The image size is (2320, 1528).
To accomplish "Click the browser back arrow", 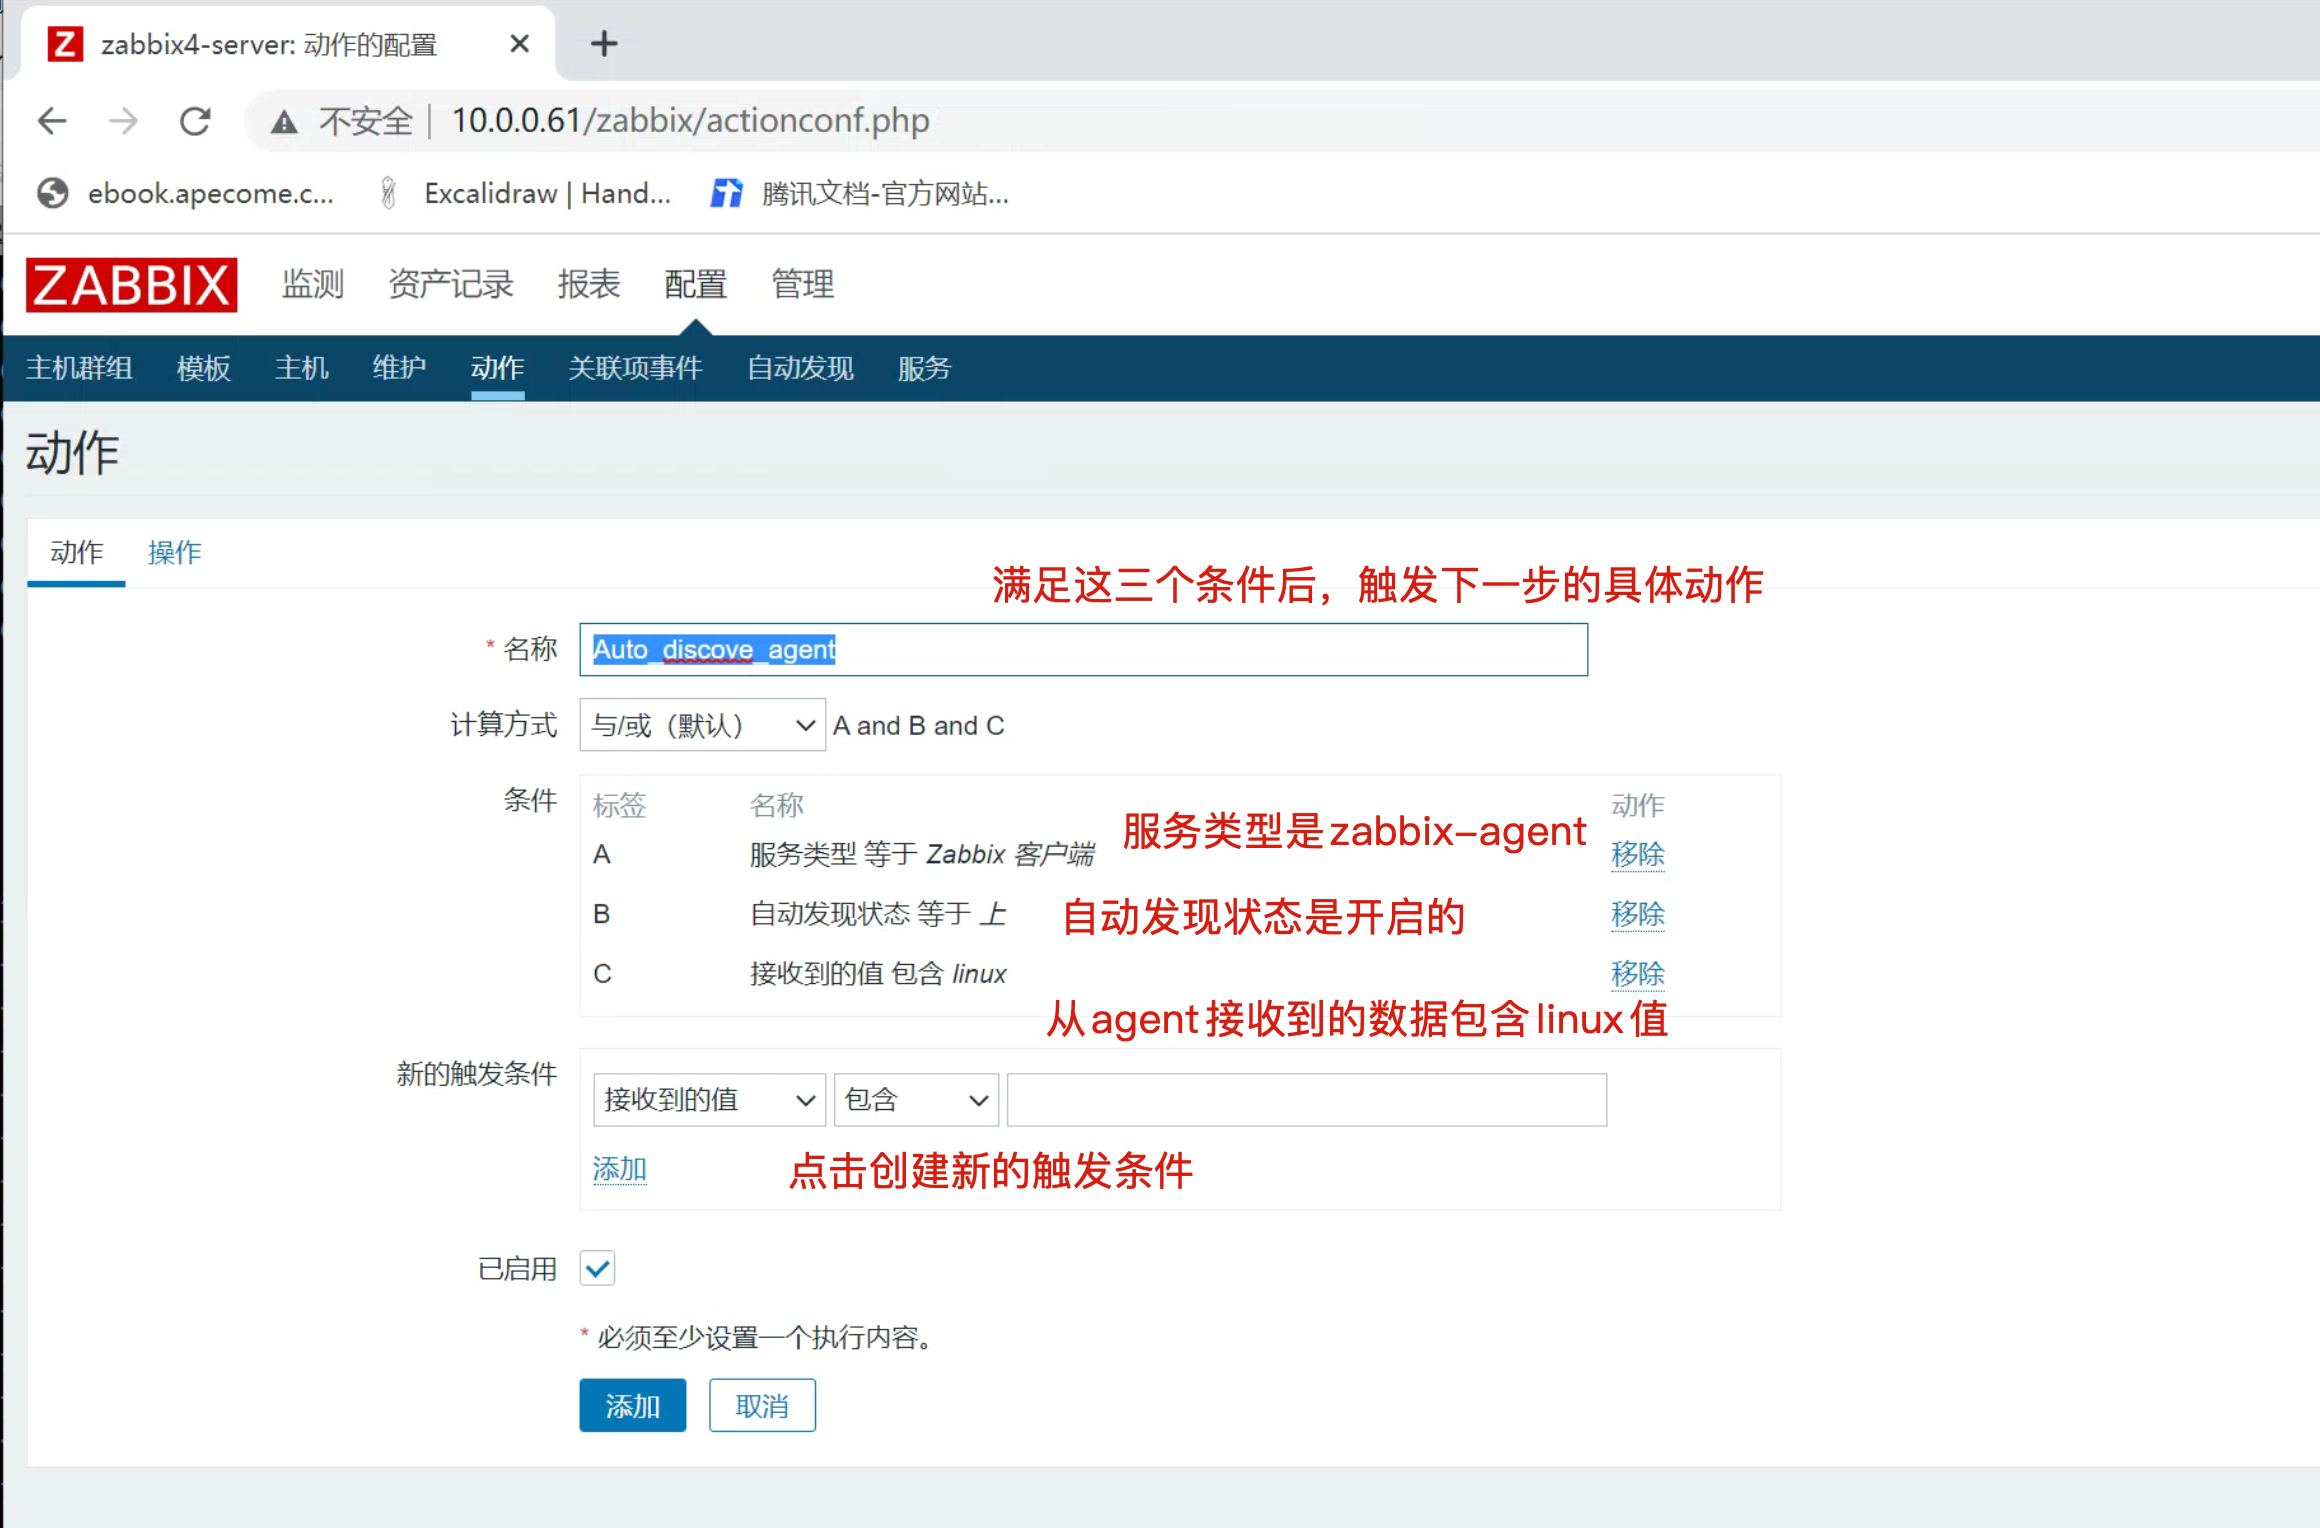I will [x=52, y=121].
